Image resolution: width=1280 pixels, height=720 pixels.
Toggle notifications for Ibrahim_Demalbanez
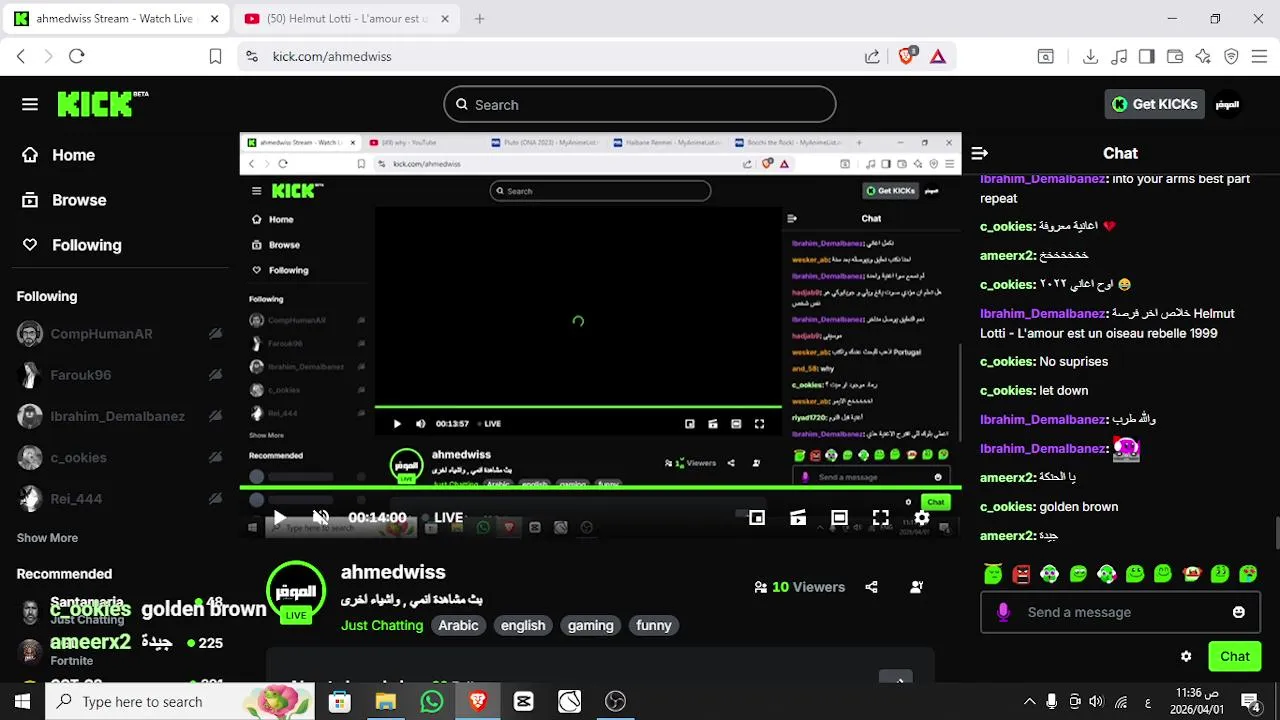pos(215,416)
